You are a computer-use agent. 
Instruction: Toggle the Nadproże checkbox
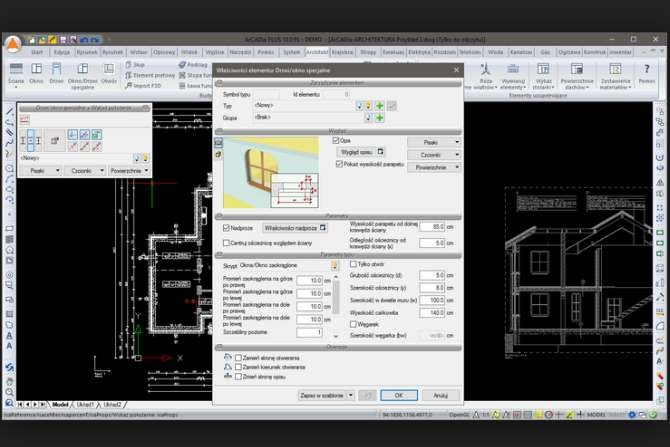tap(226, 228)
